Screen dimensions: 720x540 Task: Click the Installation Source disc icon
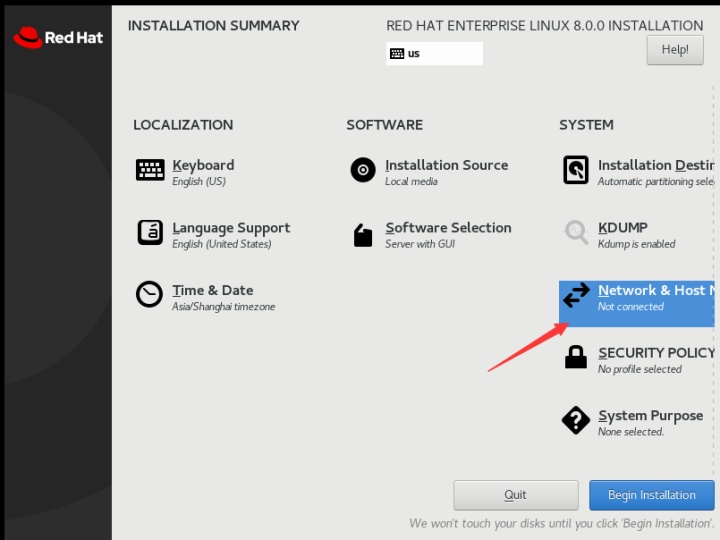tap(363, 170)
